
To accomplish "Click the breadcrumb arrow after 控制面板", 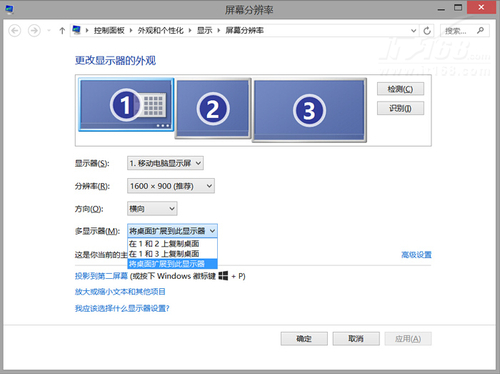I will pos(131,31).
